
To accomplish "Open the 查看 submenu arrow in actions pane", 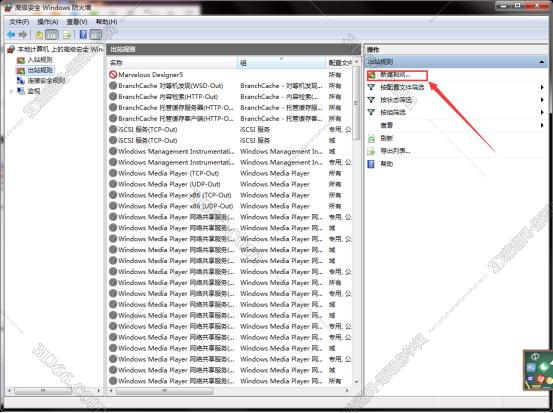I will pyautogui.click(x=542, y=125).
